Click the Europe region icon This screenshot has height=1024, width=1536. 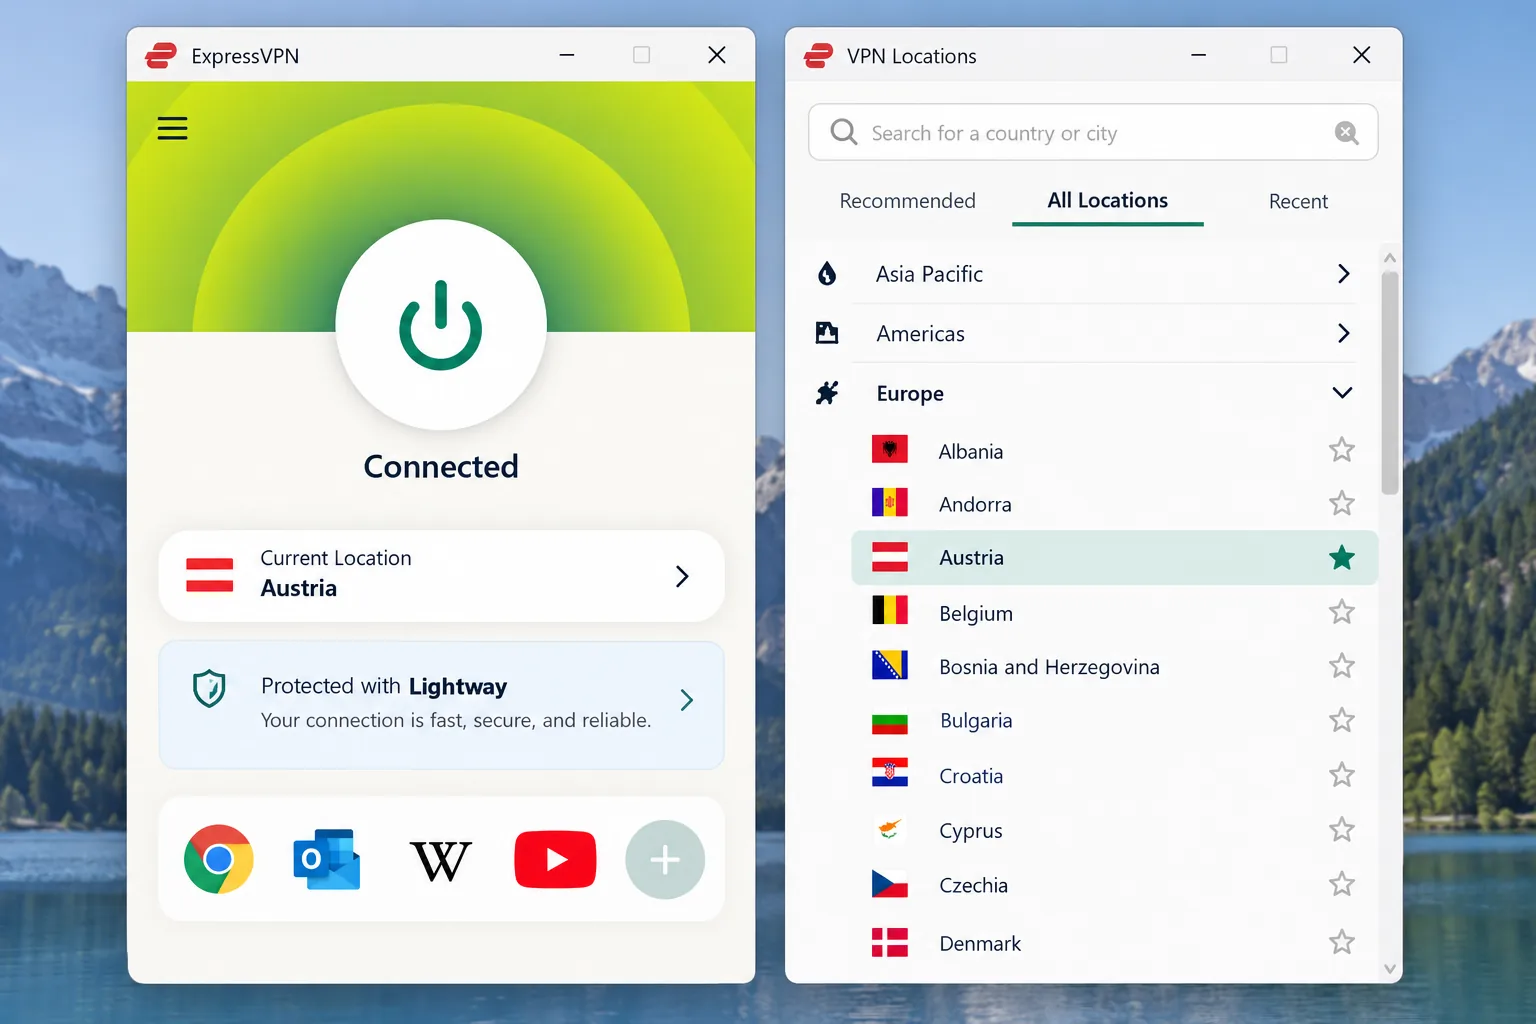(x=827, y=393)
